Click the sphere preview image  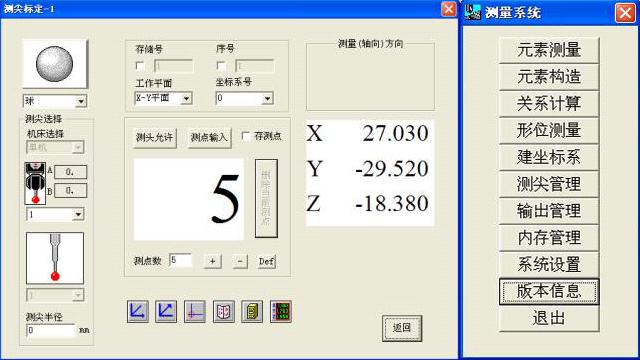click(x=55, y=64)
